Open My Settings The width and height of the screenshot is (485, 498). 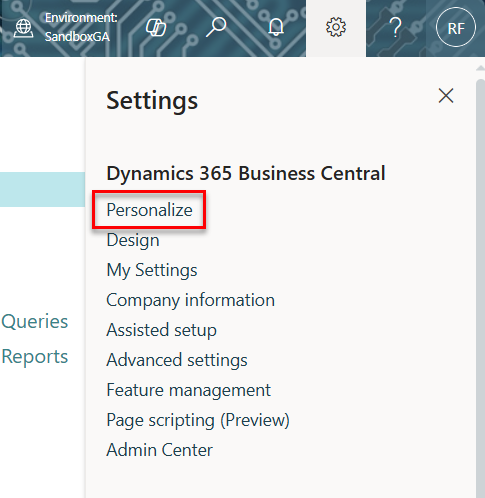152,270
